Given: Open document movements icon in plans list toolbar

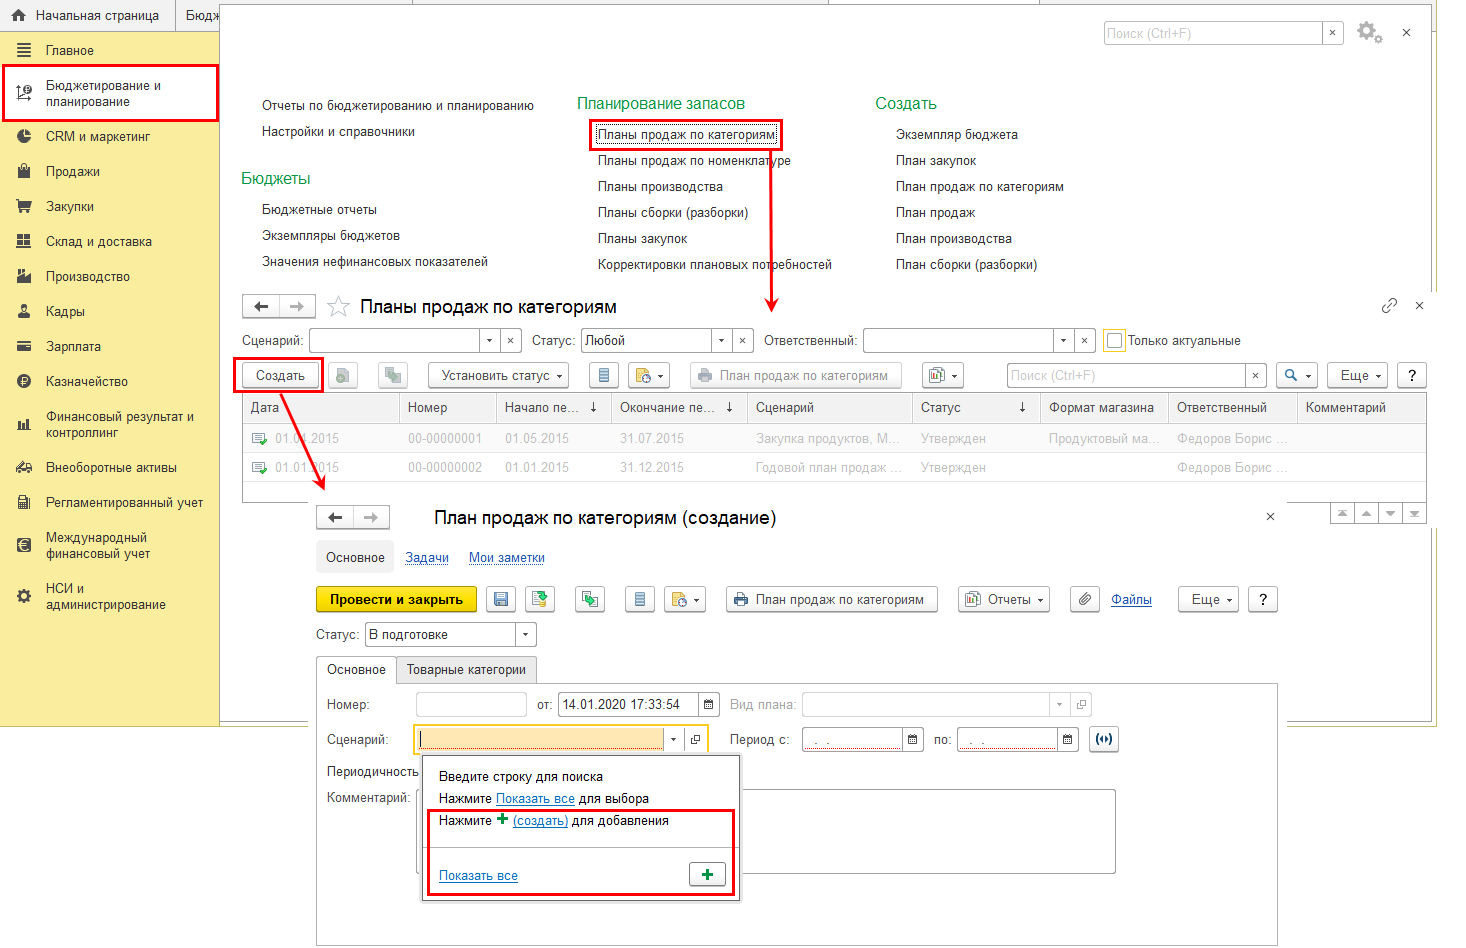Looking at the screenshot, I should [x=603, y=375].
